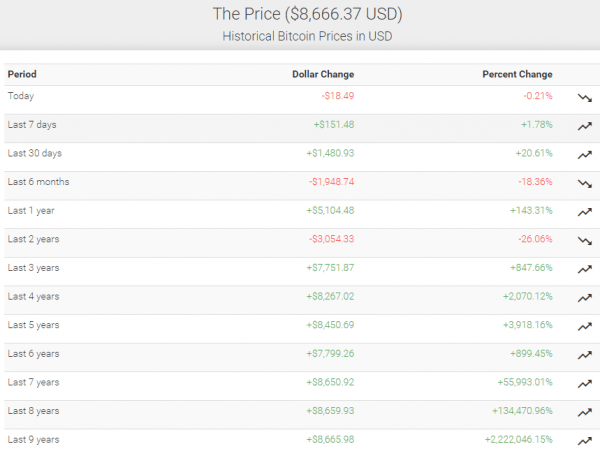This screenshot has width=600, height=458.
Task: Click the +$7,799.26 dollar change value
Action: coord(330,354)
